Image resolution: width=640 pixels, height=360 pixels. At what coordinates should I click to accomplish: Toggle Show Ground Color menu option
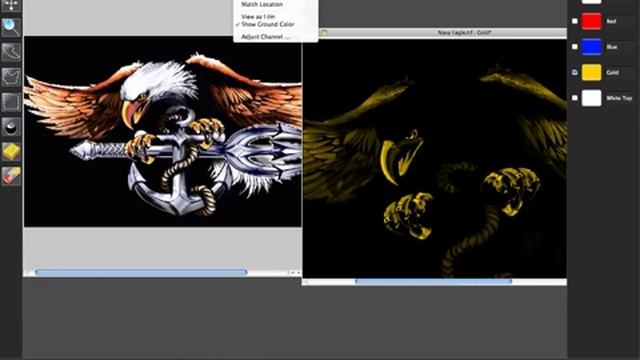pyautogui.click(x=267, y=24)
